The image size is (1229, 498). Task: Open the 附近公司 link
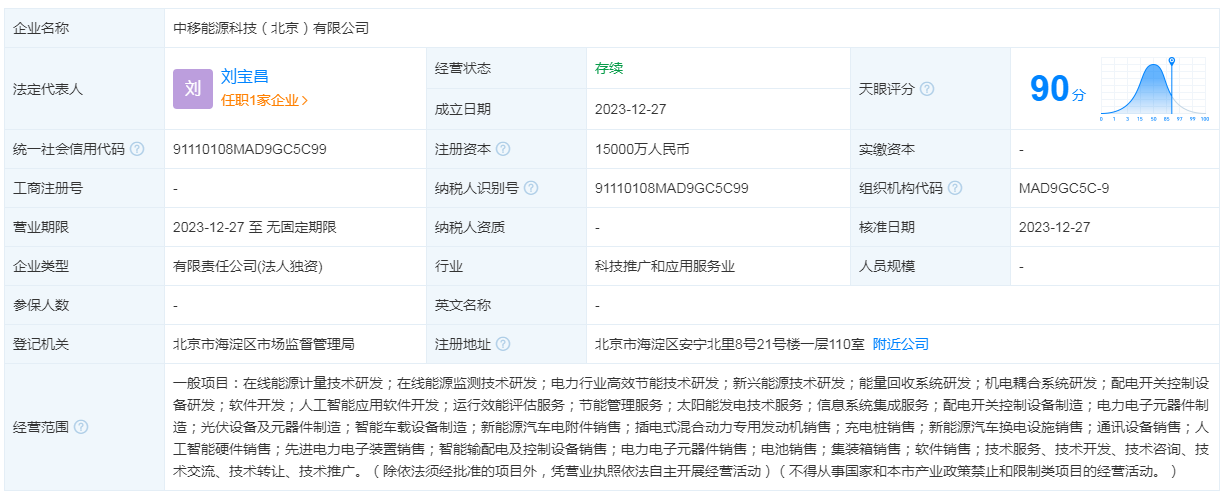pyautogui.click(x=901, y=344)
